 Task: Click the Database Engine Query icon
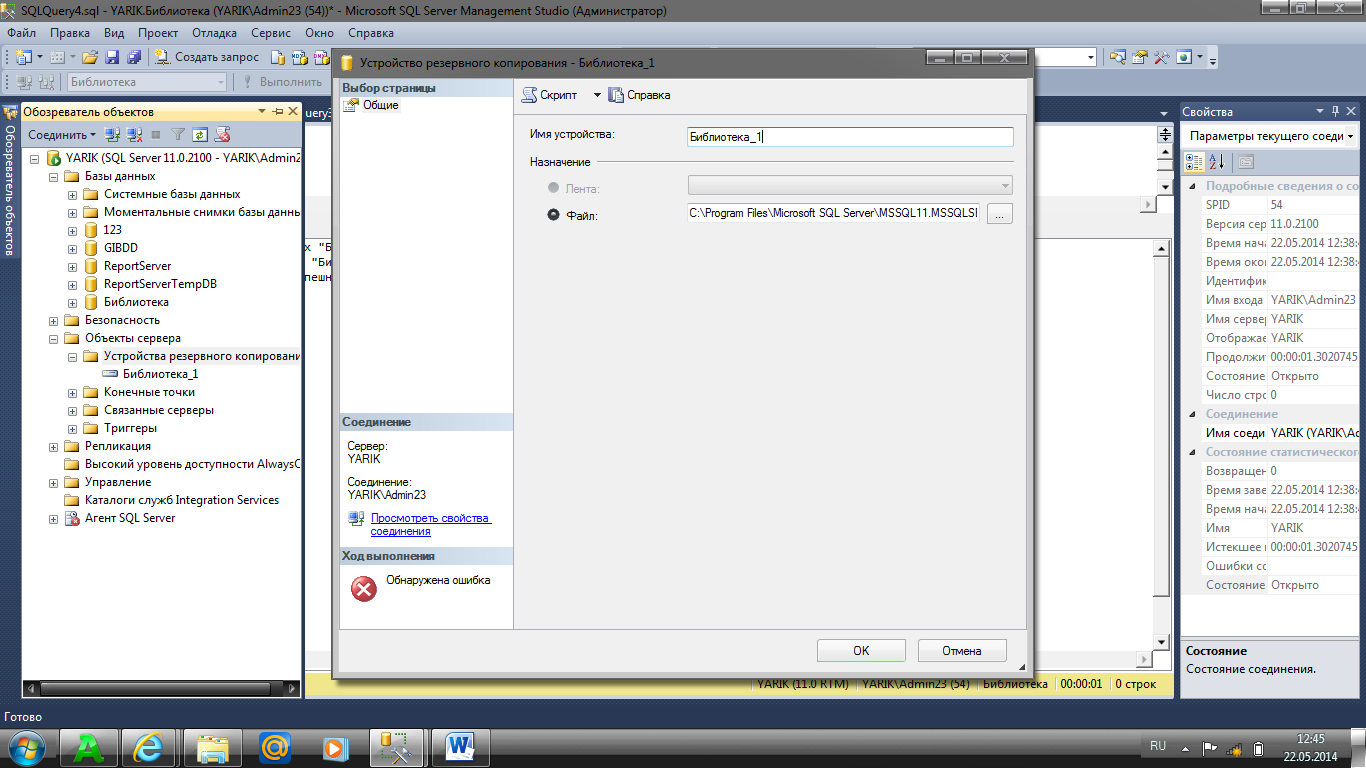coord(278,57)
